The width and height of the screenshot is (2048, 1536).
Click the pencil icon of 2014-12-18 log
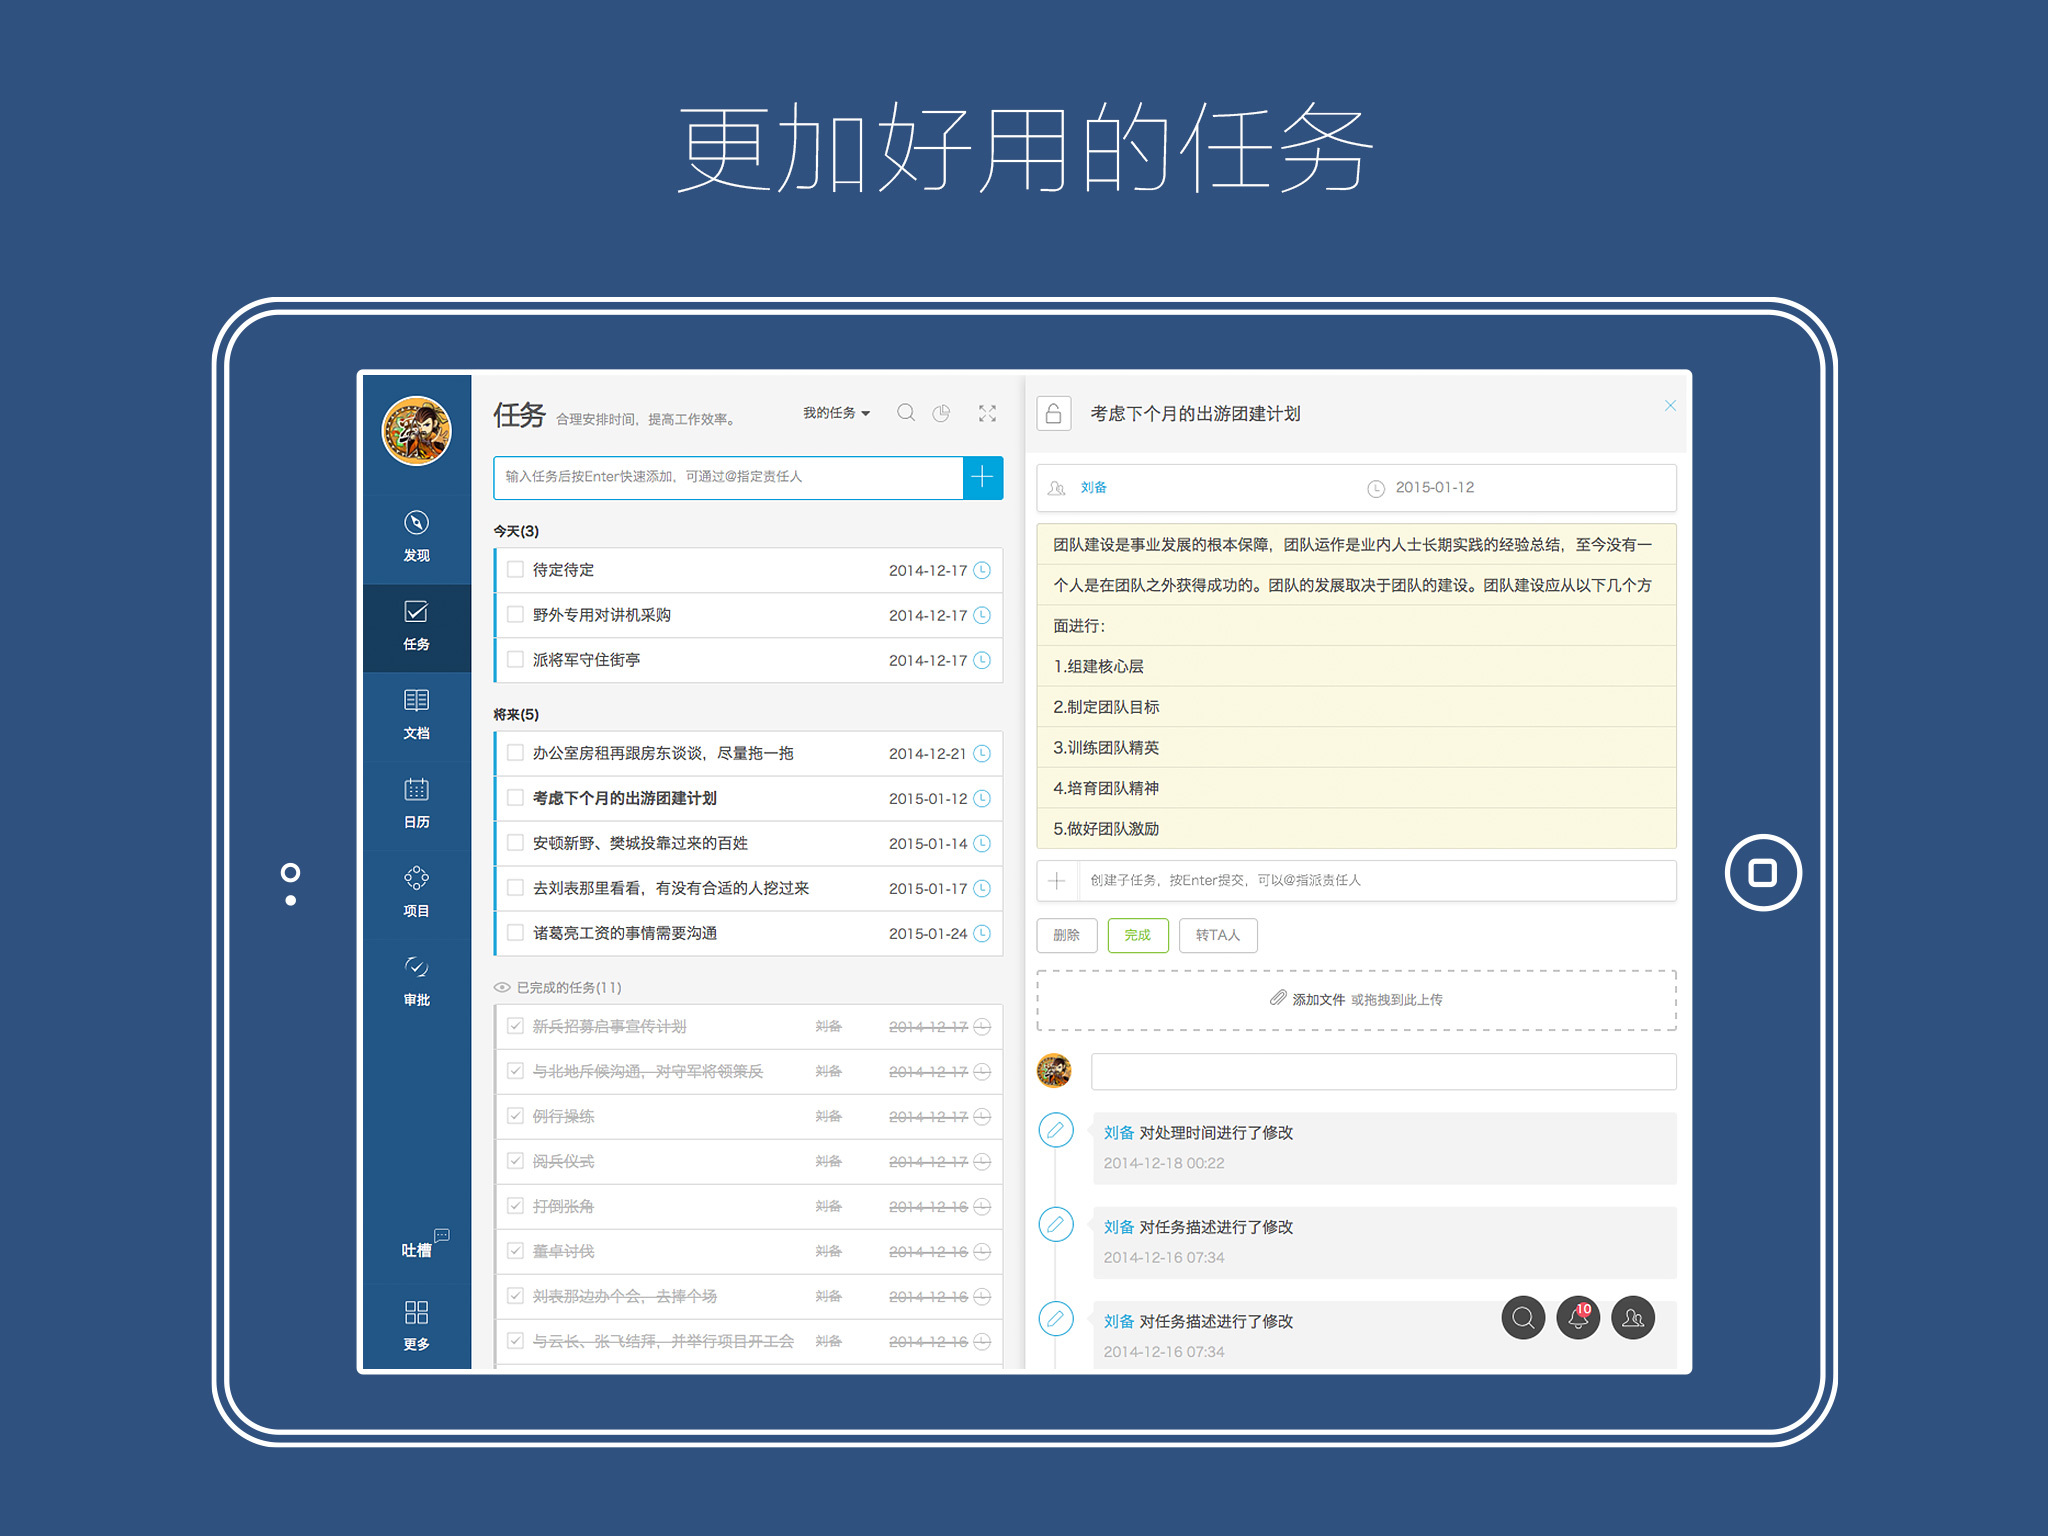pyautogui.click(x=1056, y=1130)
